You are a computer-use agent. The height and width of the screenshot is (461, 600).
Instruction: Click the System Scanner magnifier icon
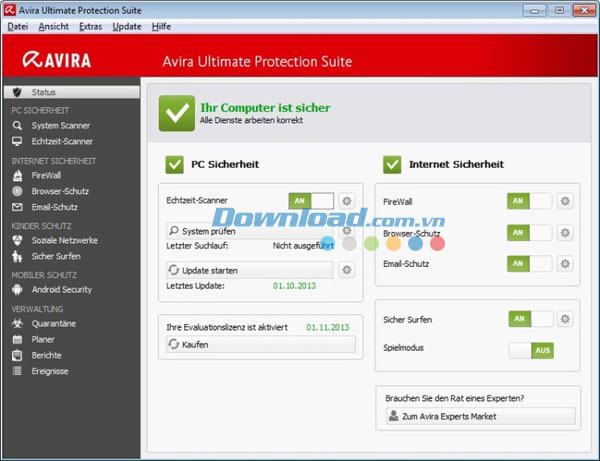coord(17,125)
